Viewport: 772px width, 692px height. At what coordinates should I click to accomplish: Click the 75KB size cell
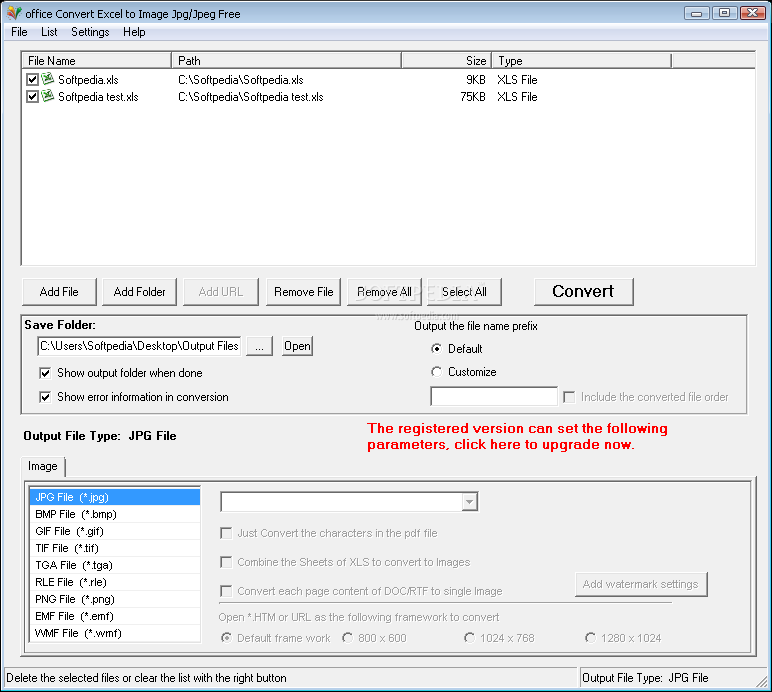pos(473,96)
